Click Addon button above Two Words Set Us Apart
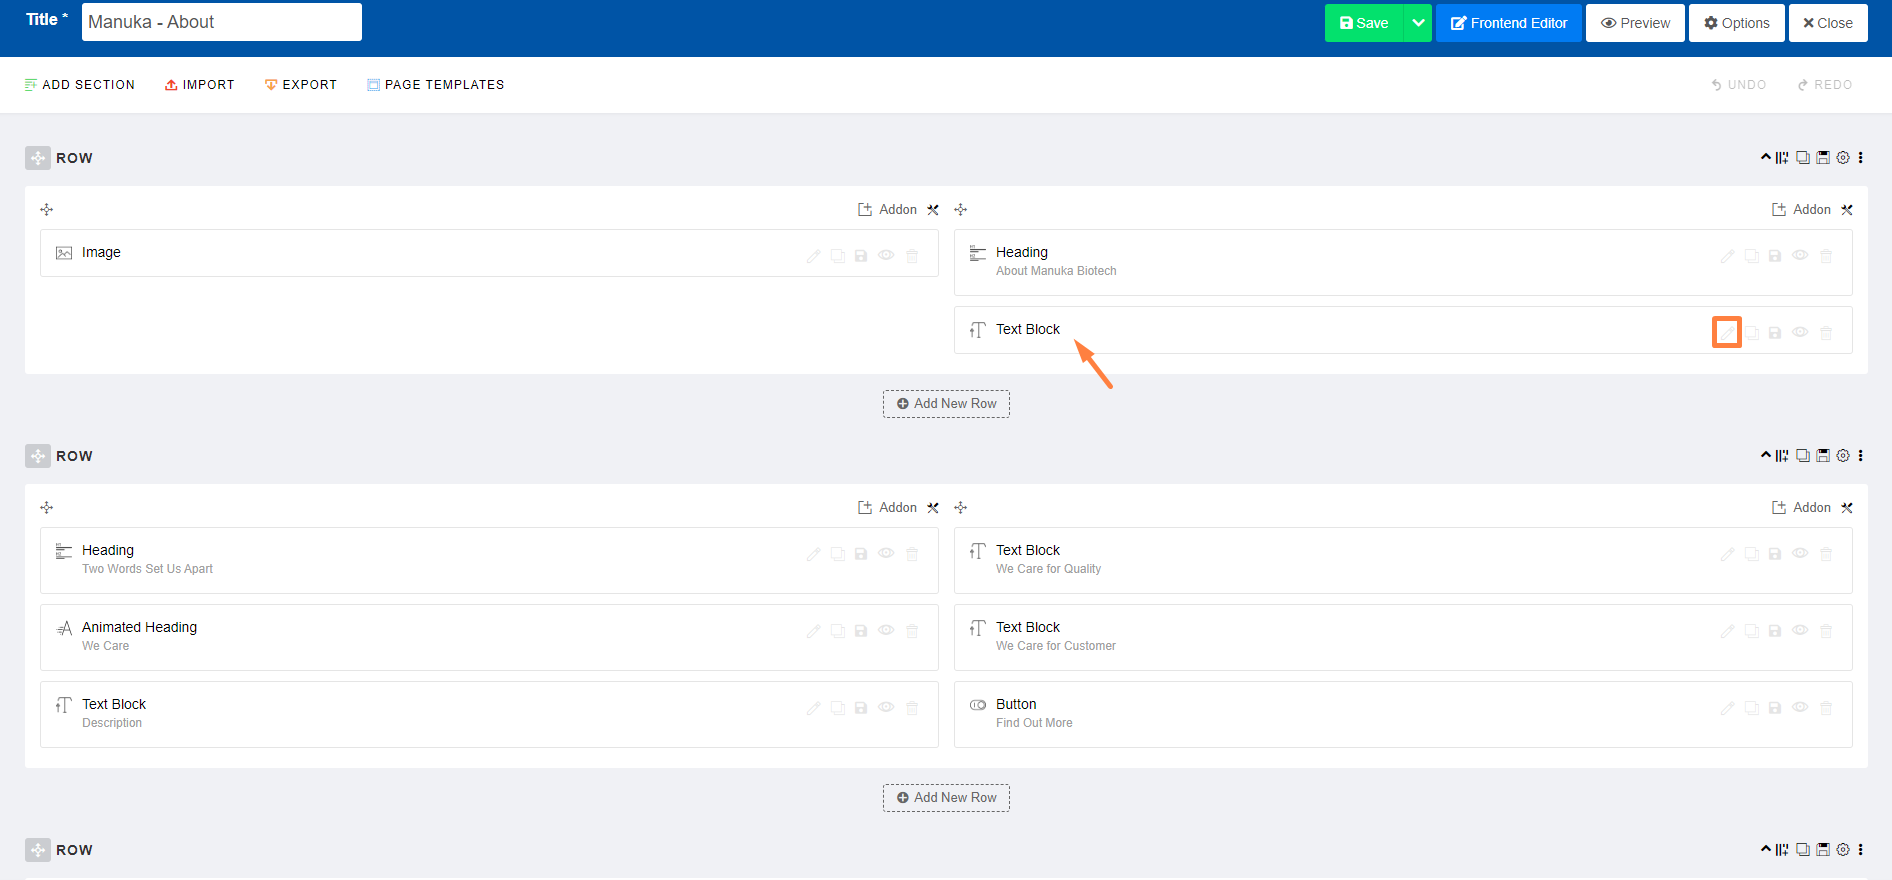This screenshot has height=880, width=1892. tap(888, 508)
